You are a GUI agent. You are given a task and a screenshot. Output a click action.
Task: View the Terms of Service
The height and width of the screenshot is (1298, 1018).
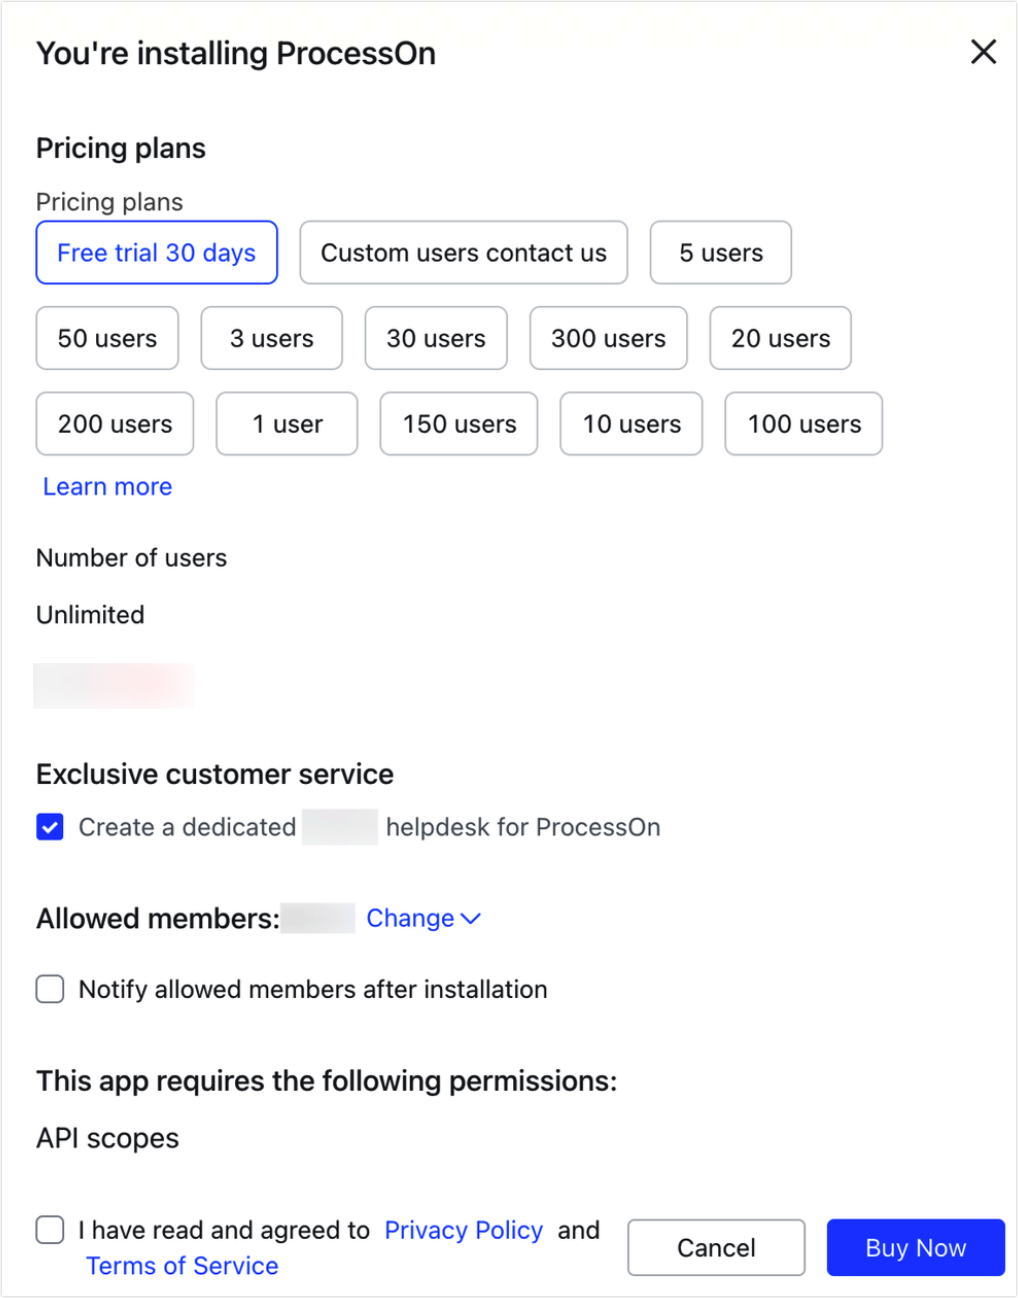182,1265
